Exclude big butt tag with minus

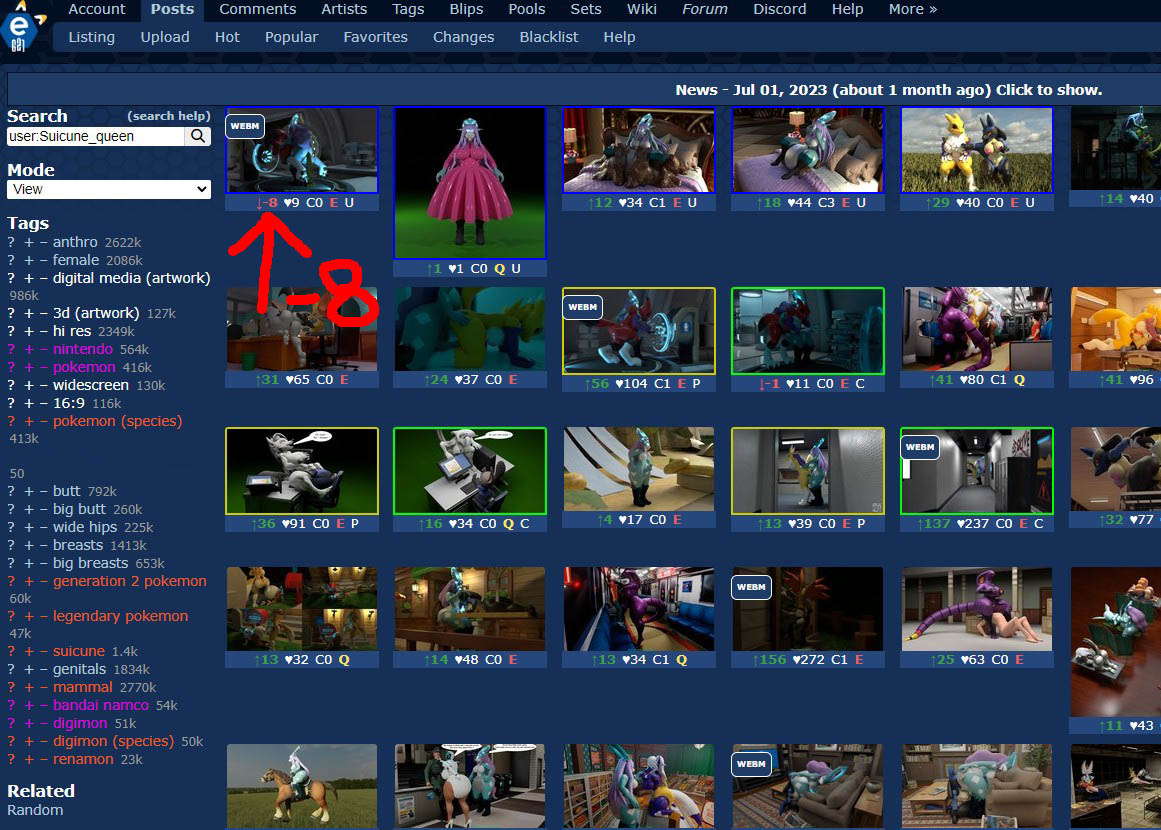pyautogui.click(x=44, y=509)
